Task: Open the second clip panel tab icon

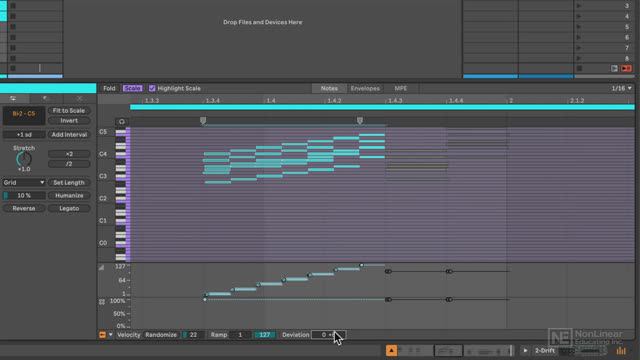Action: point(46,99)
